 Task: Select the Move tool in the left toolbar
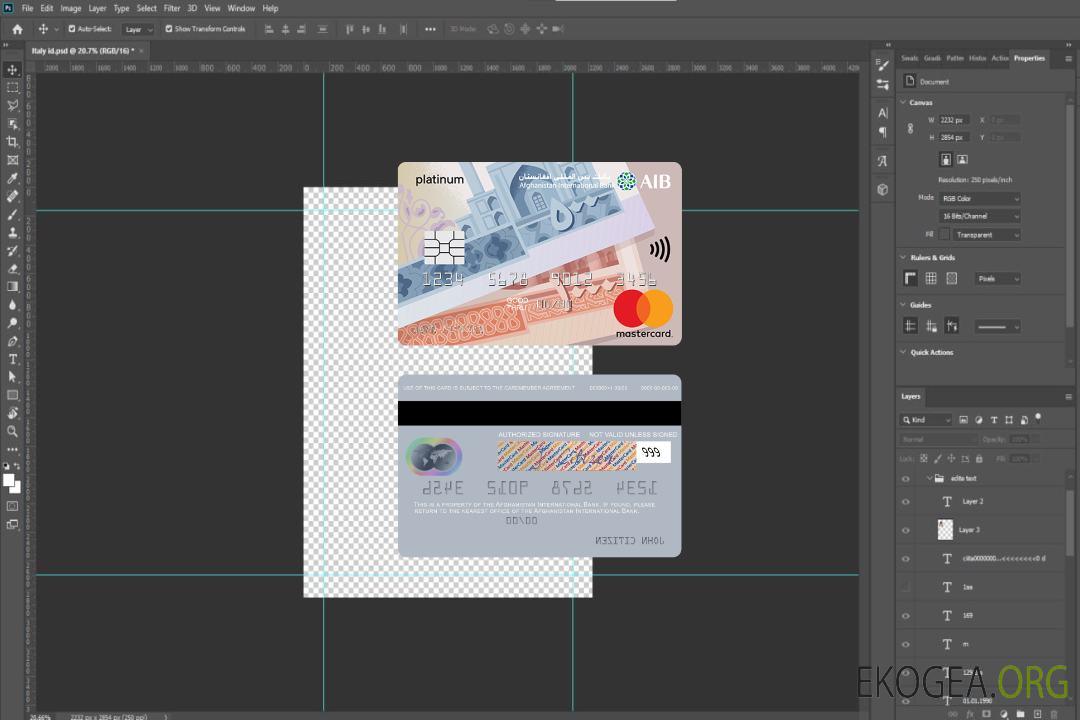click(12, 70)
